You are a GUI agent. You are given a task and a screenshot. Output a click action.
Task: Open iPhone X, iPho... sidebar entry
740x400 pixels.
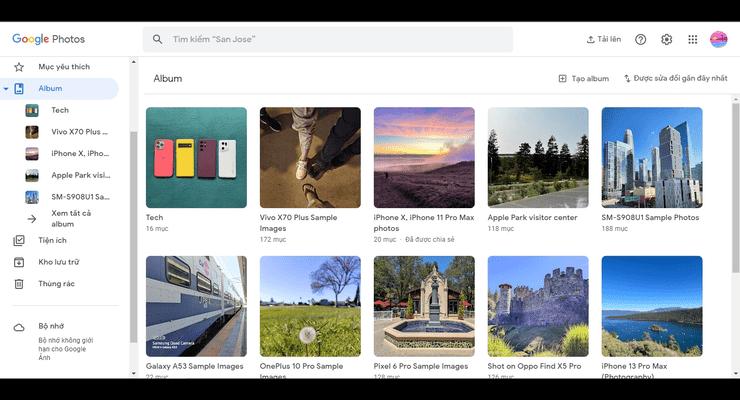pos(80,153)
